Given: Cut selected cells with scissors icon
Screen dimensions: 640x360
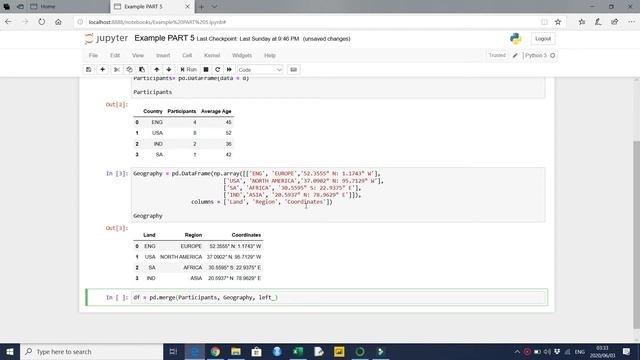Looking at the screenshot, I should coord(117,70).
